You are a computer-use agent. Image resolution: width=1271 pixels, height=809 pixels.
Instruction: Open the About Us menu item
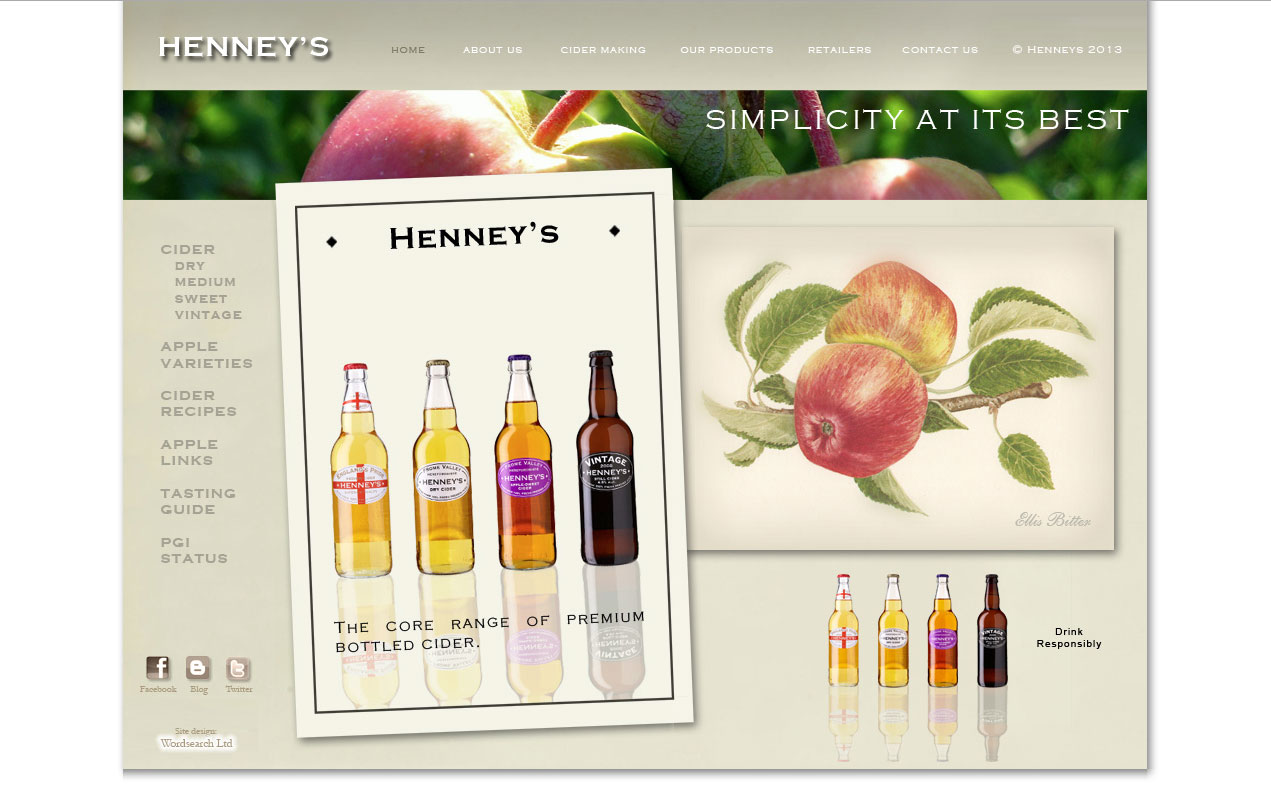click(x=492, y=50)
